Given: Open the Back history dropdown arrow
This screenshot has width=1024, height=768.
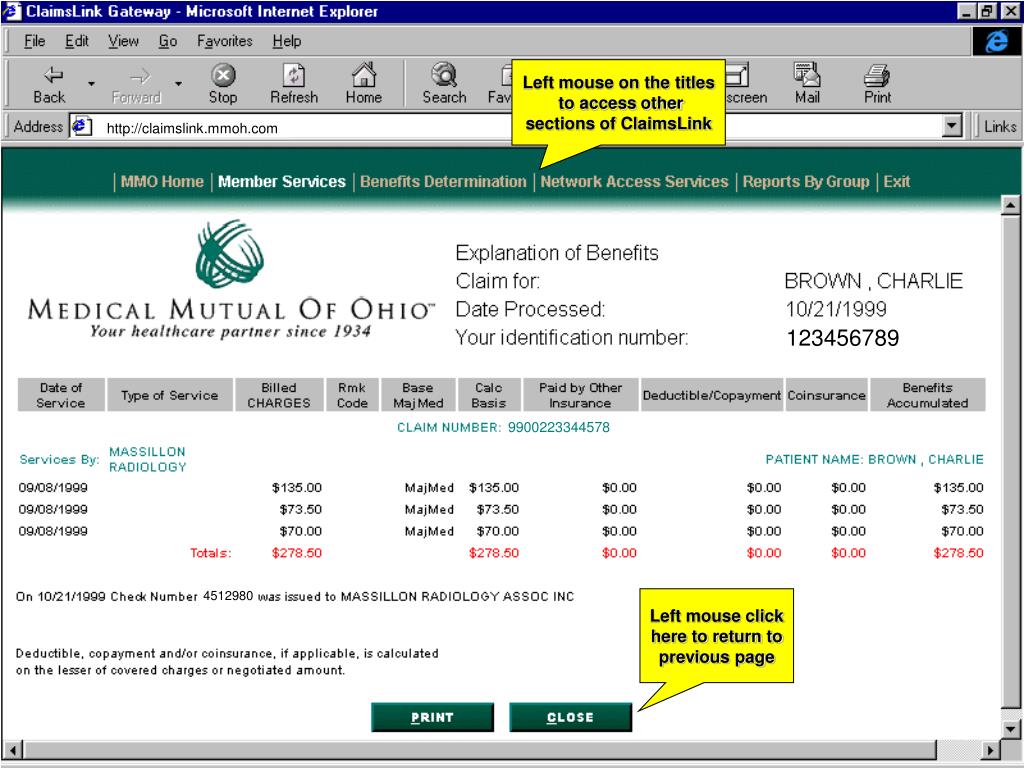Looking at the screenshot, I should point(91,84).
